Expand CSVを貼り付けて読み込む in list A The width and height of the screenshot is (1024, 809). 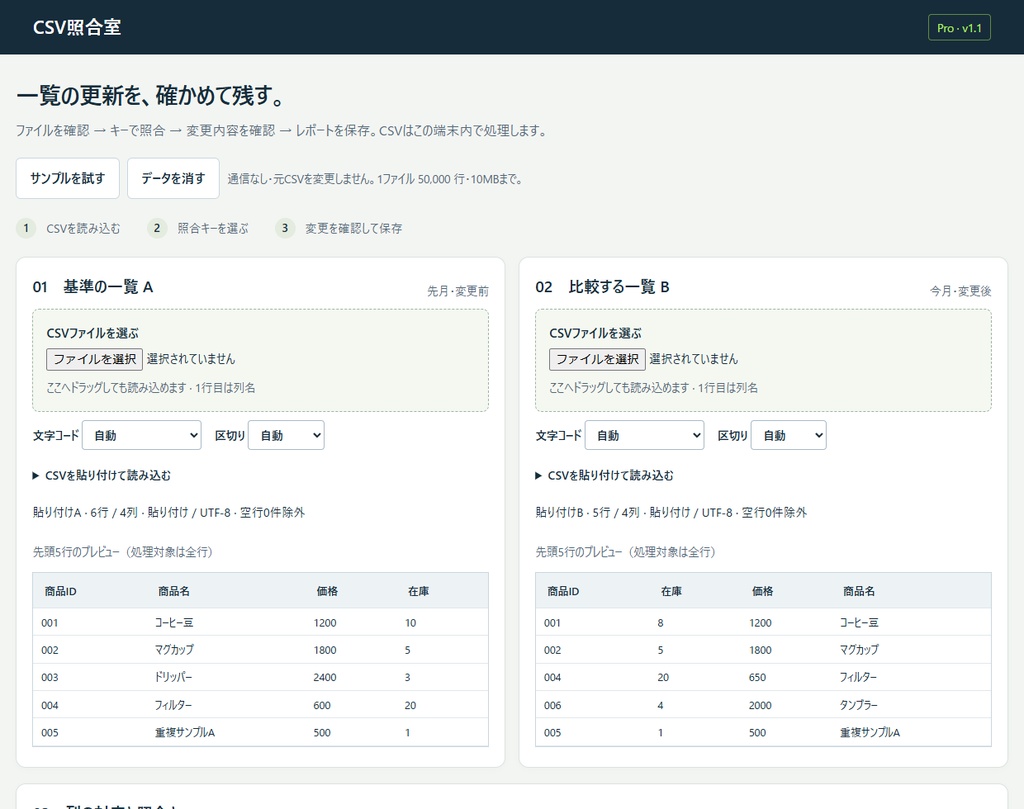pos(102,475)
